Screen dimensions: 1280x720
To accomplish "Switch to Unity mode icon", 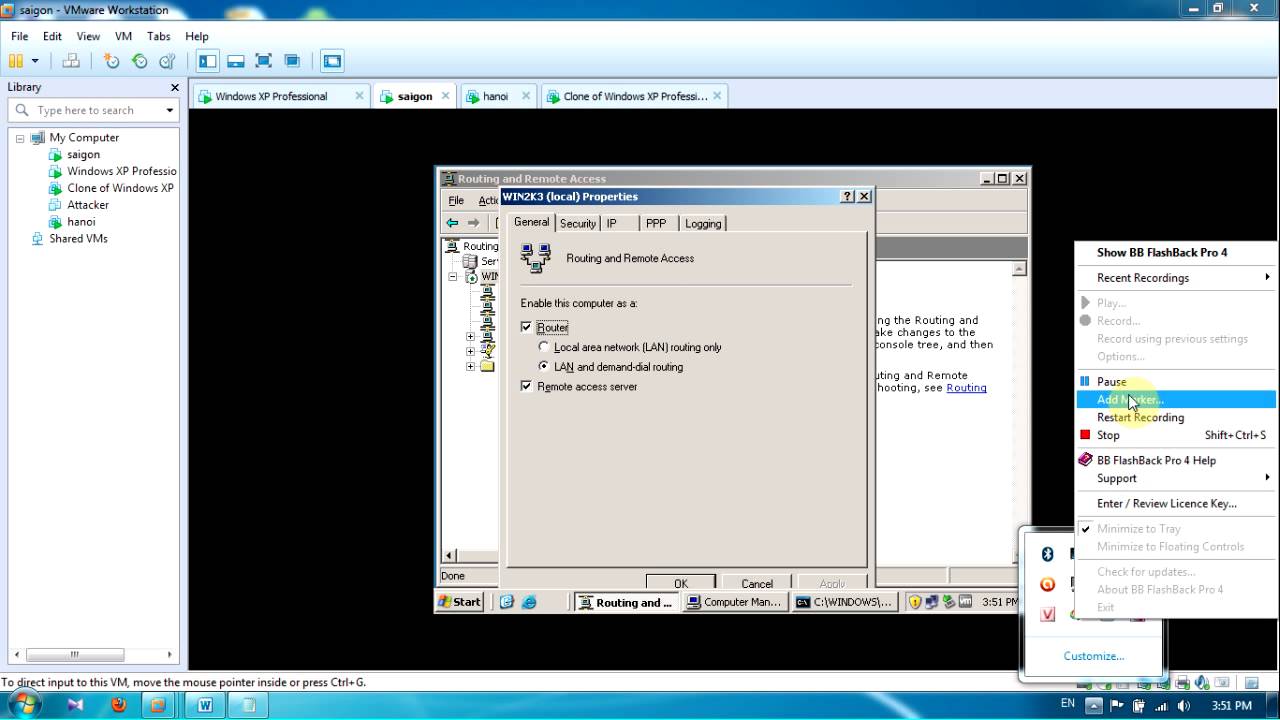I will [x=292, y=61].
